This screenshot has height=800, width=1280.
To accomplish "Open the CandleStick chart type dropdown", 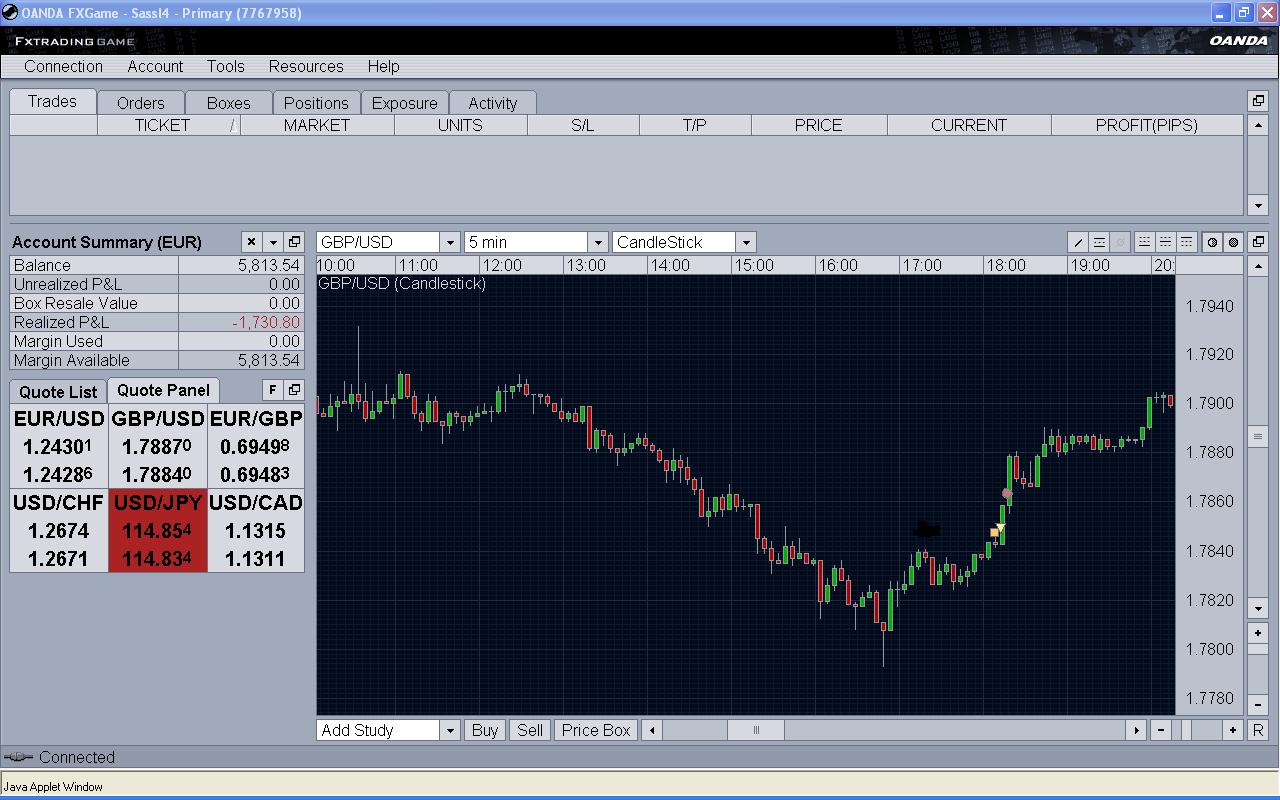I will pos(745,242).
